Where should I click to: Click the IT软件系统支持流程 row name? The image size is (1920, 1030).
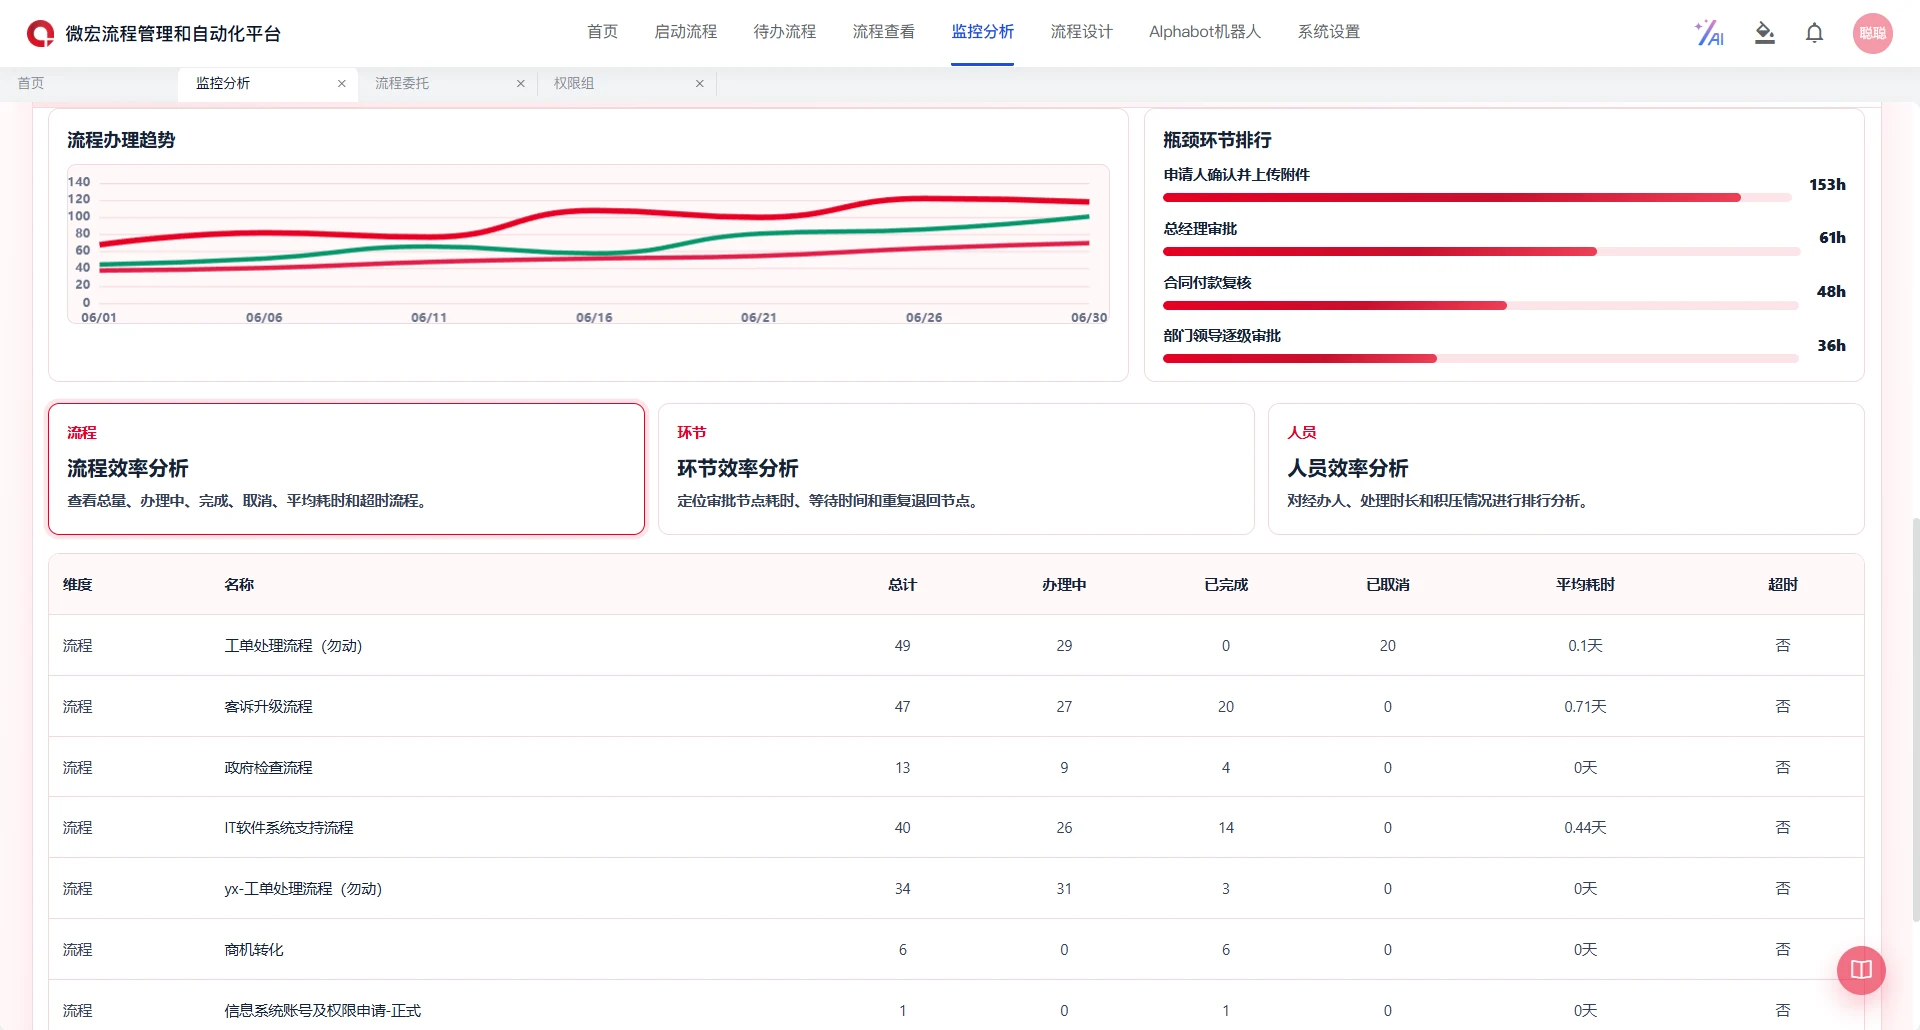coord(288,828)
